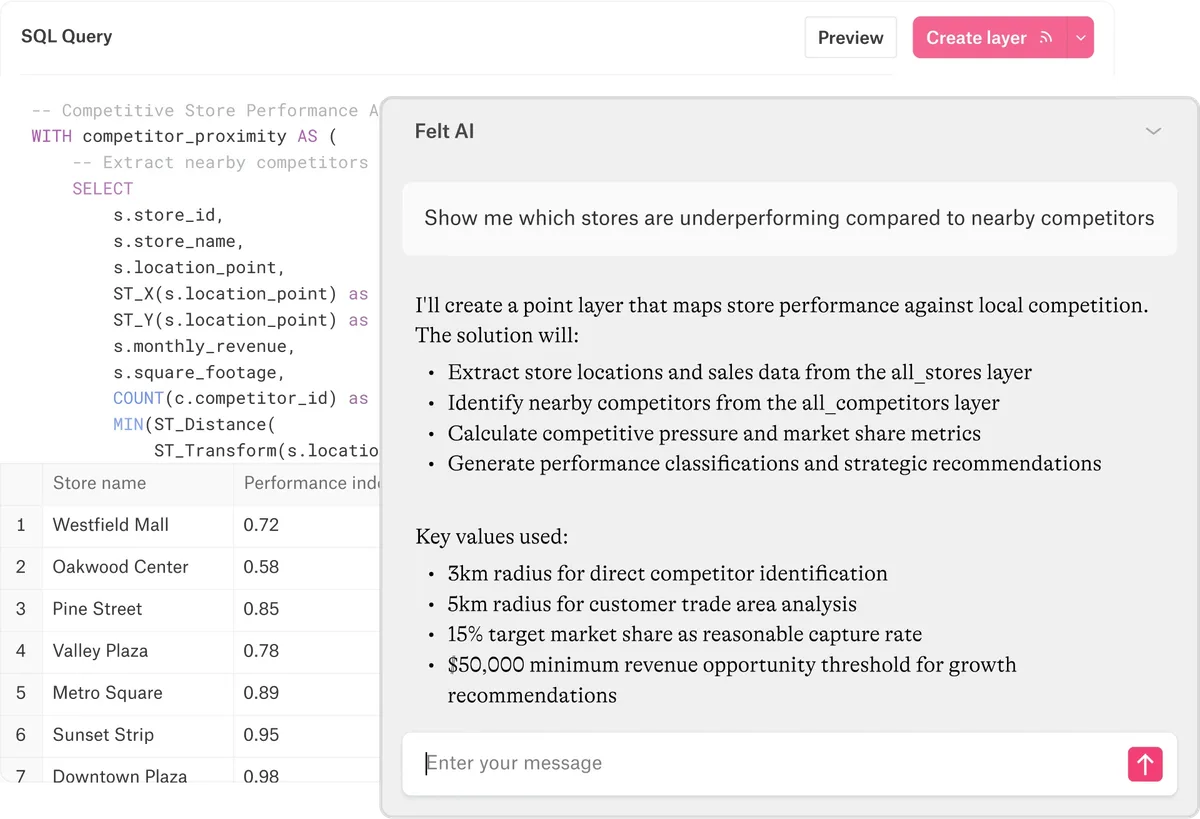Select performance value 0.89
Viewport: 1200px width, 819px height.
pyautogui.click(x=307, y=693)
